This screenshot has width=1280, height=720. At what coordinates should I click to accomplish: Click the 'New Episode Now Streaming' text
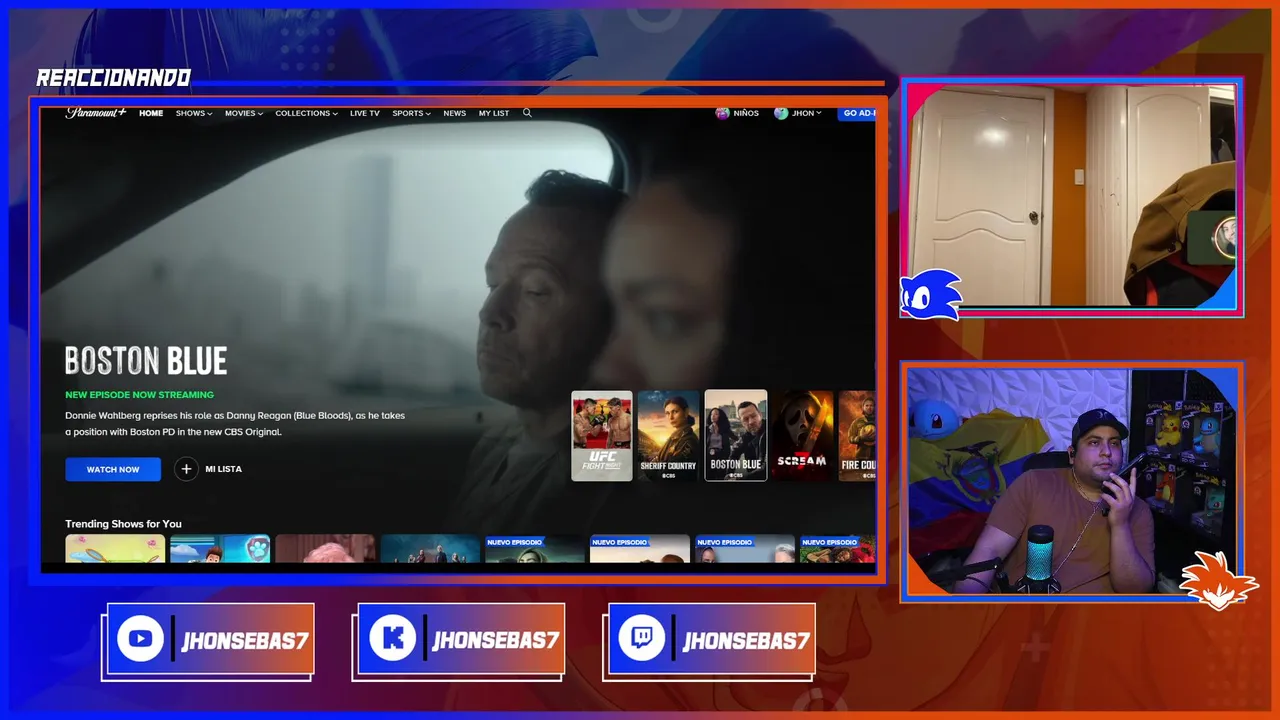pyautogui.click(x=139, y=395)
